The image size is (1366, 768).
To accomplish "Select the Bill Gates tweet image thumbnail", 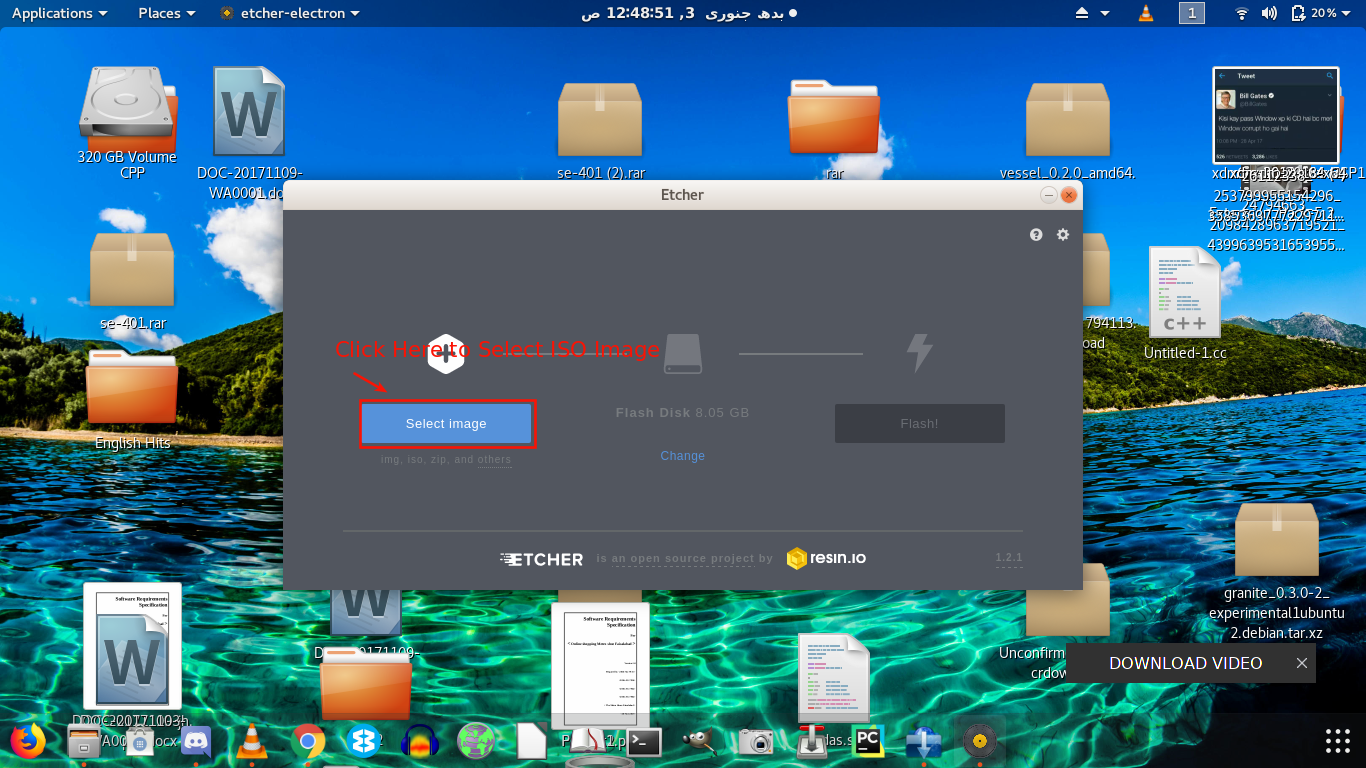I will (x=1275, y=115).
